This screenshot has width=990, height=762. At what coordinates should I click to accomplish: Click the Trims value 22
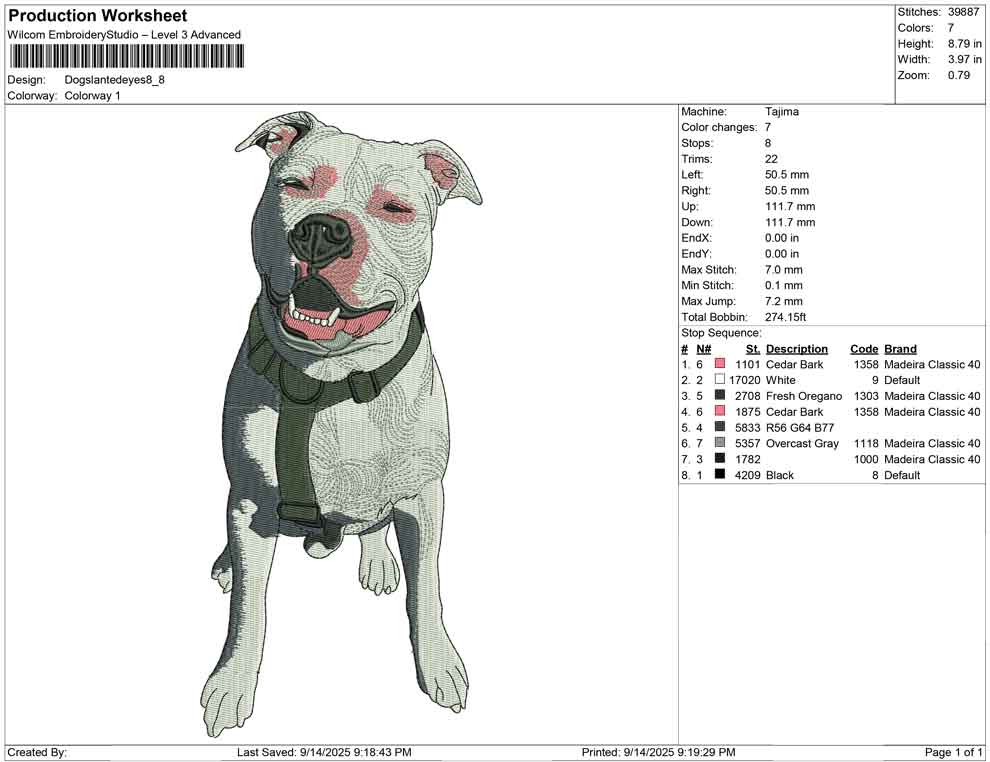coord(771,159)
